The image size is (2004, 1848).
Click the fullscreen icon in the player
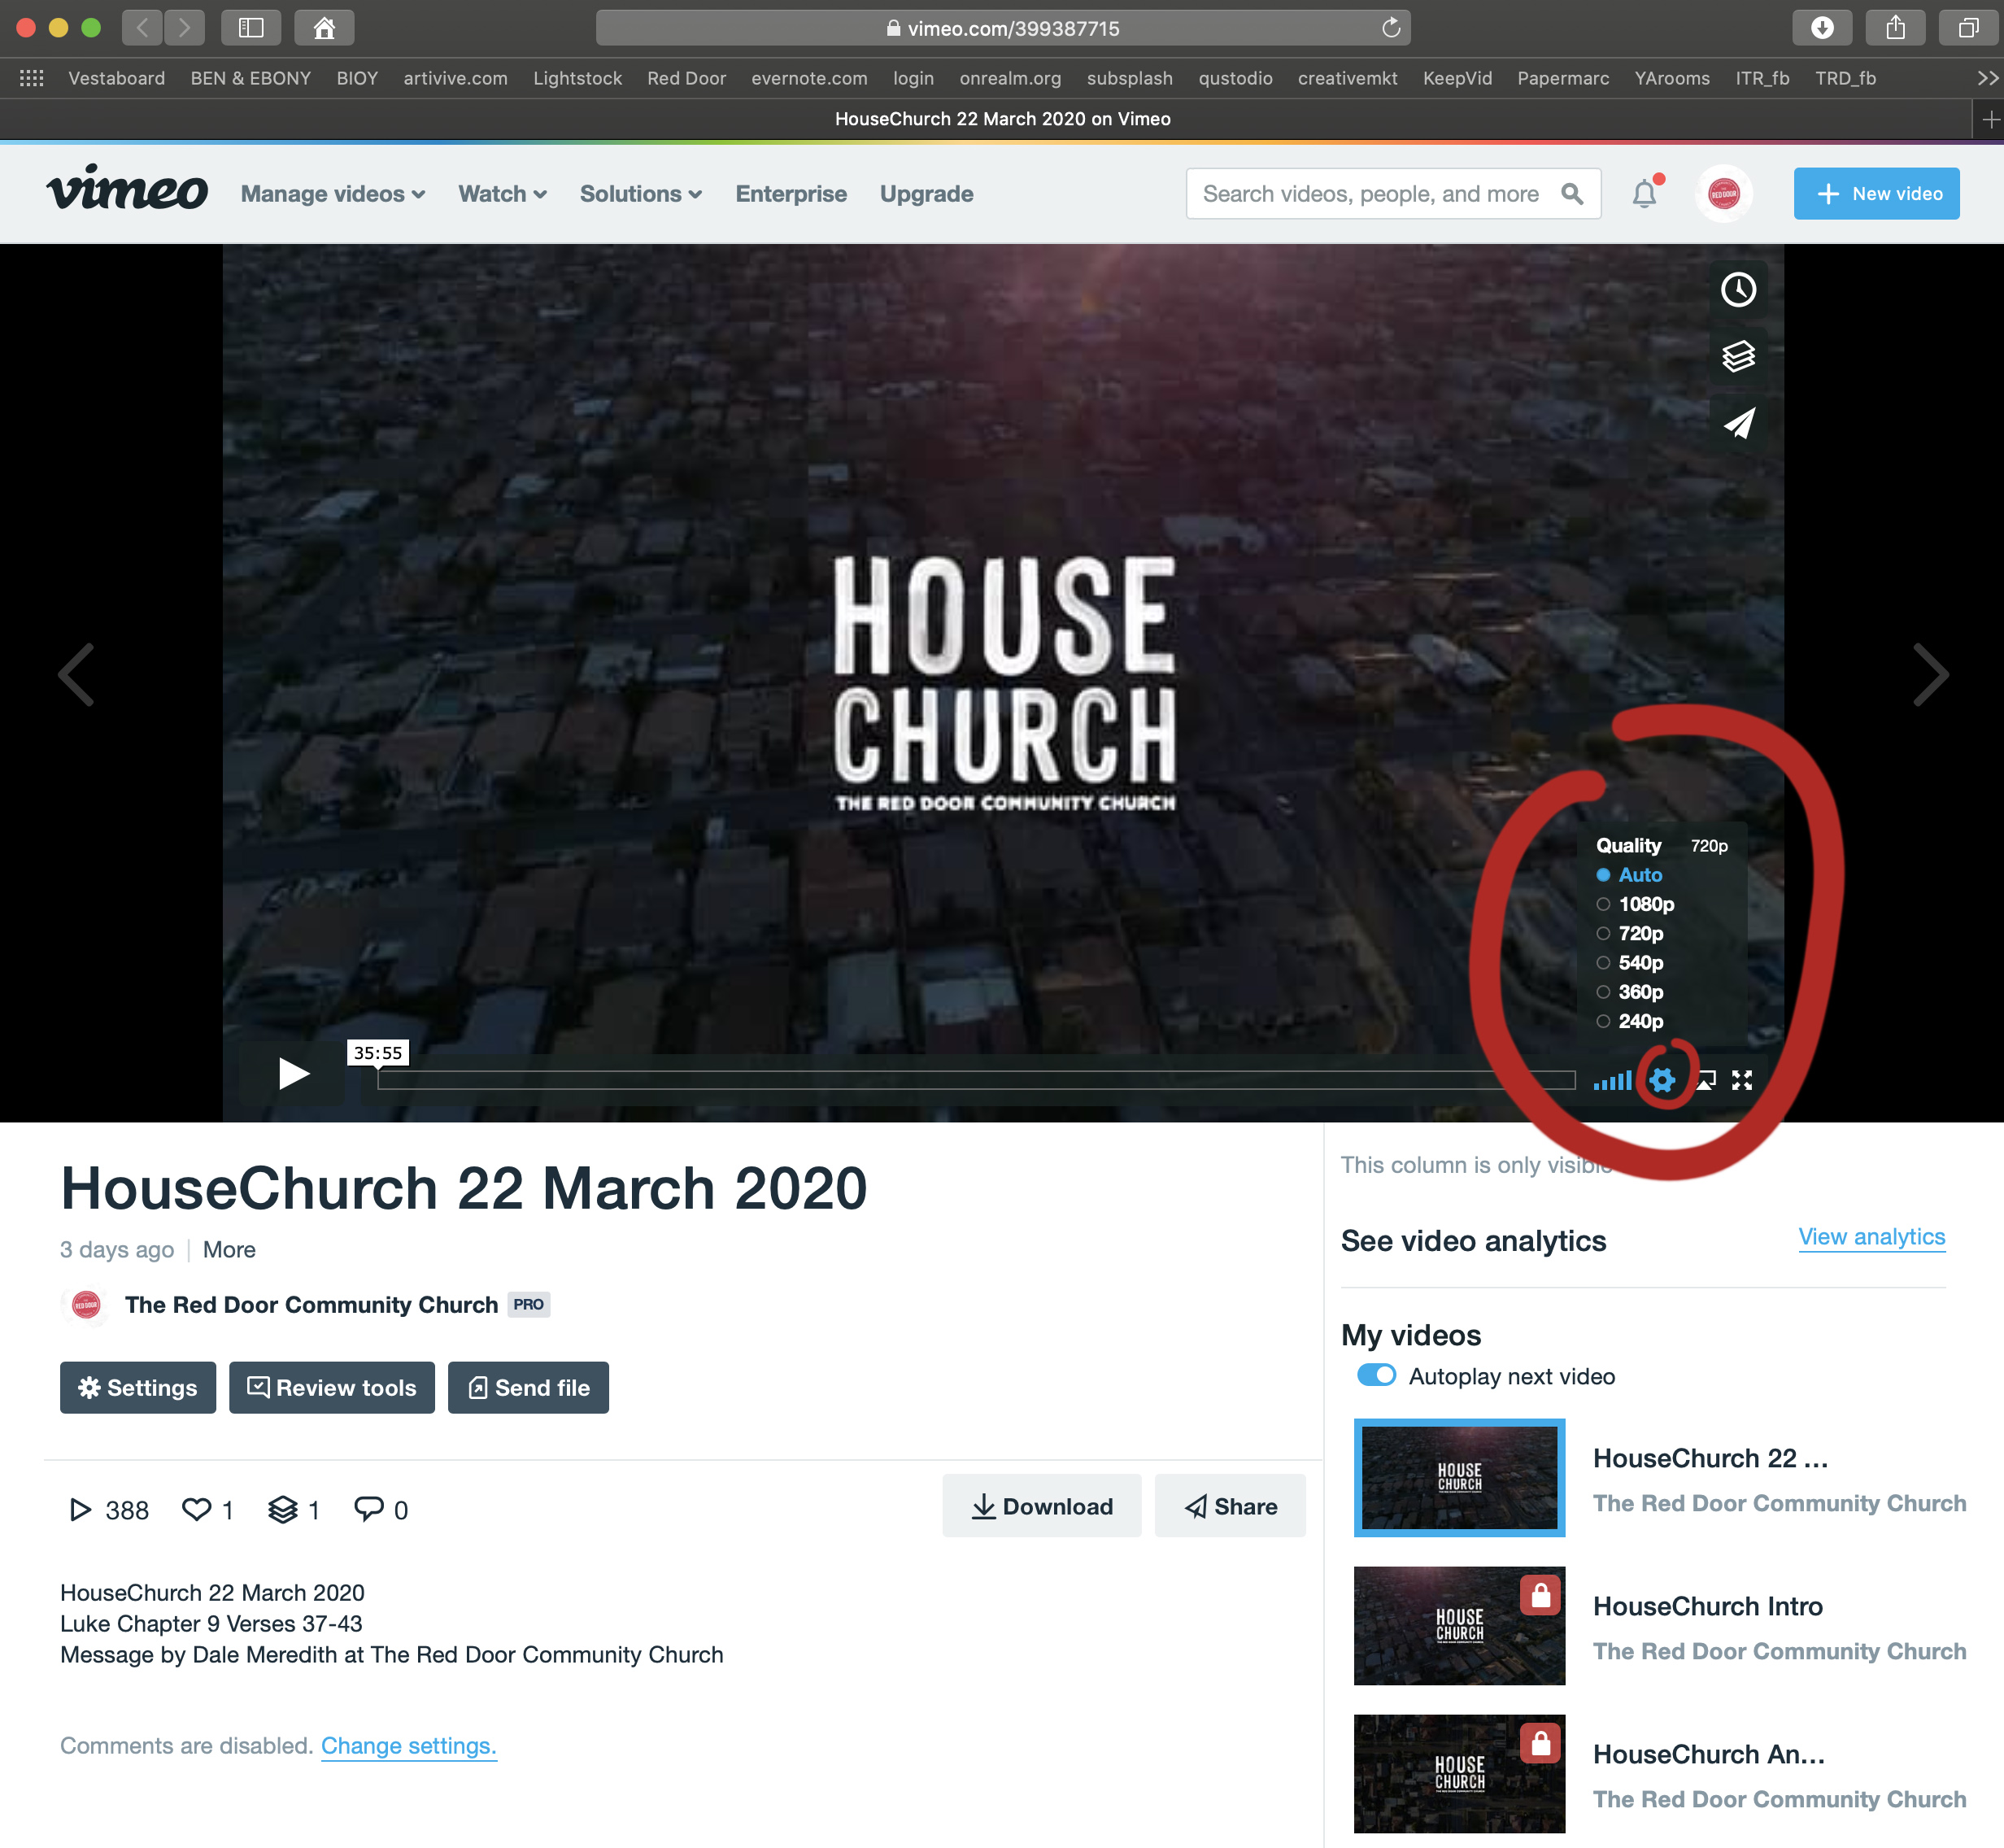pos(1742,1080)
